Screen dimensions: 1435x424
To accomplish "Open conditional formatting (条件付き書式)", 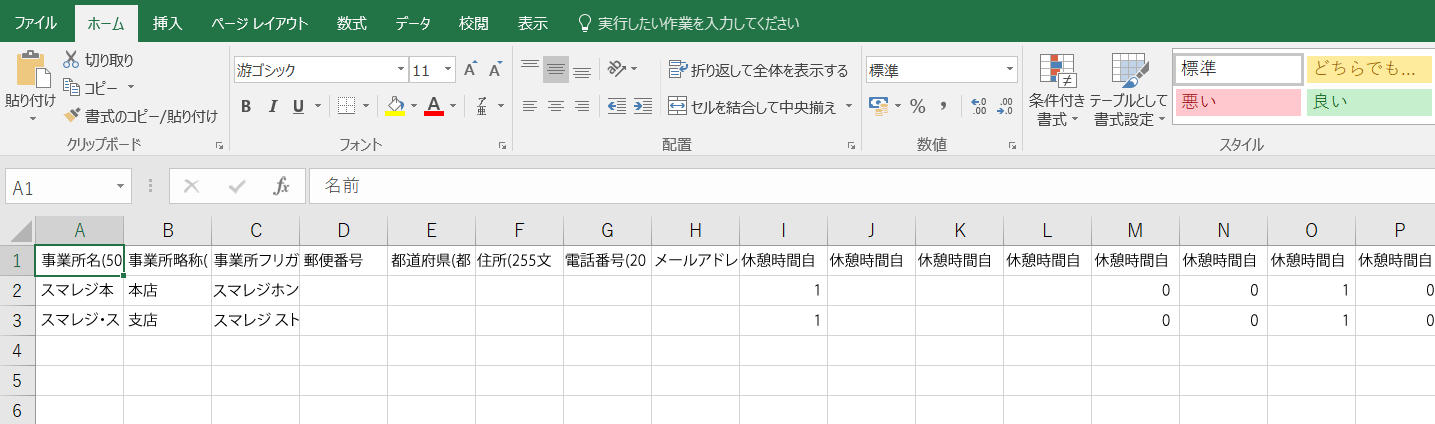I will point(1057,90).
